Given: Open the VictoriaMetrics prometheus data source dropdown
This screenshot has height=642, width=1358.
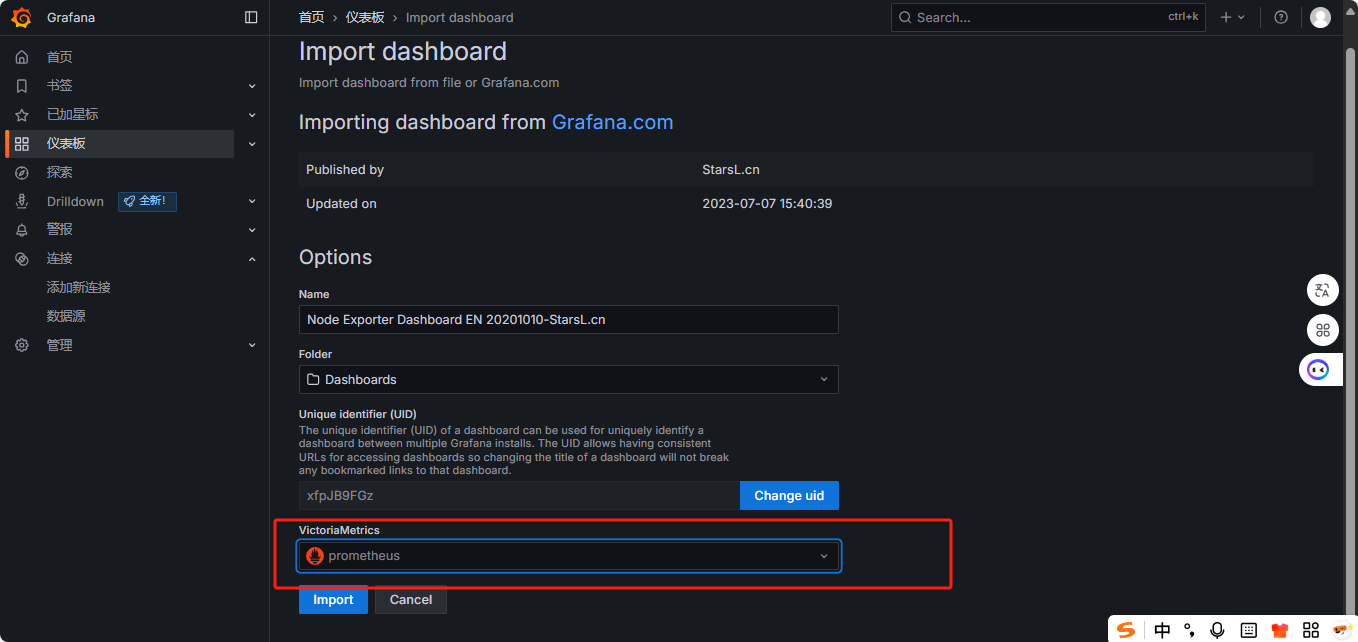Looking at the screenshot, I should pyautogui.click(x=568, y=556).
